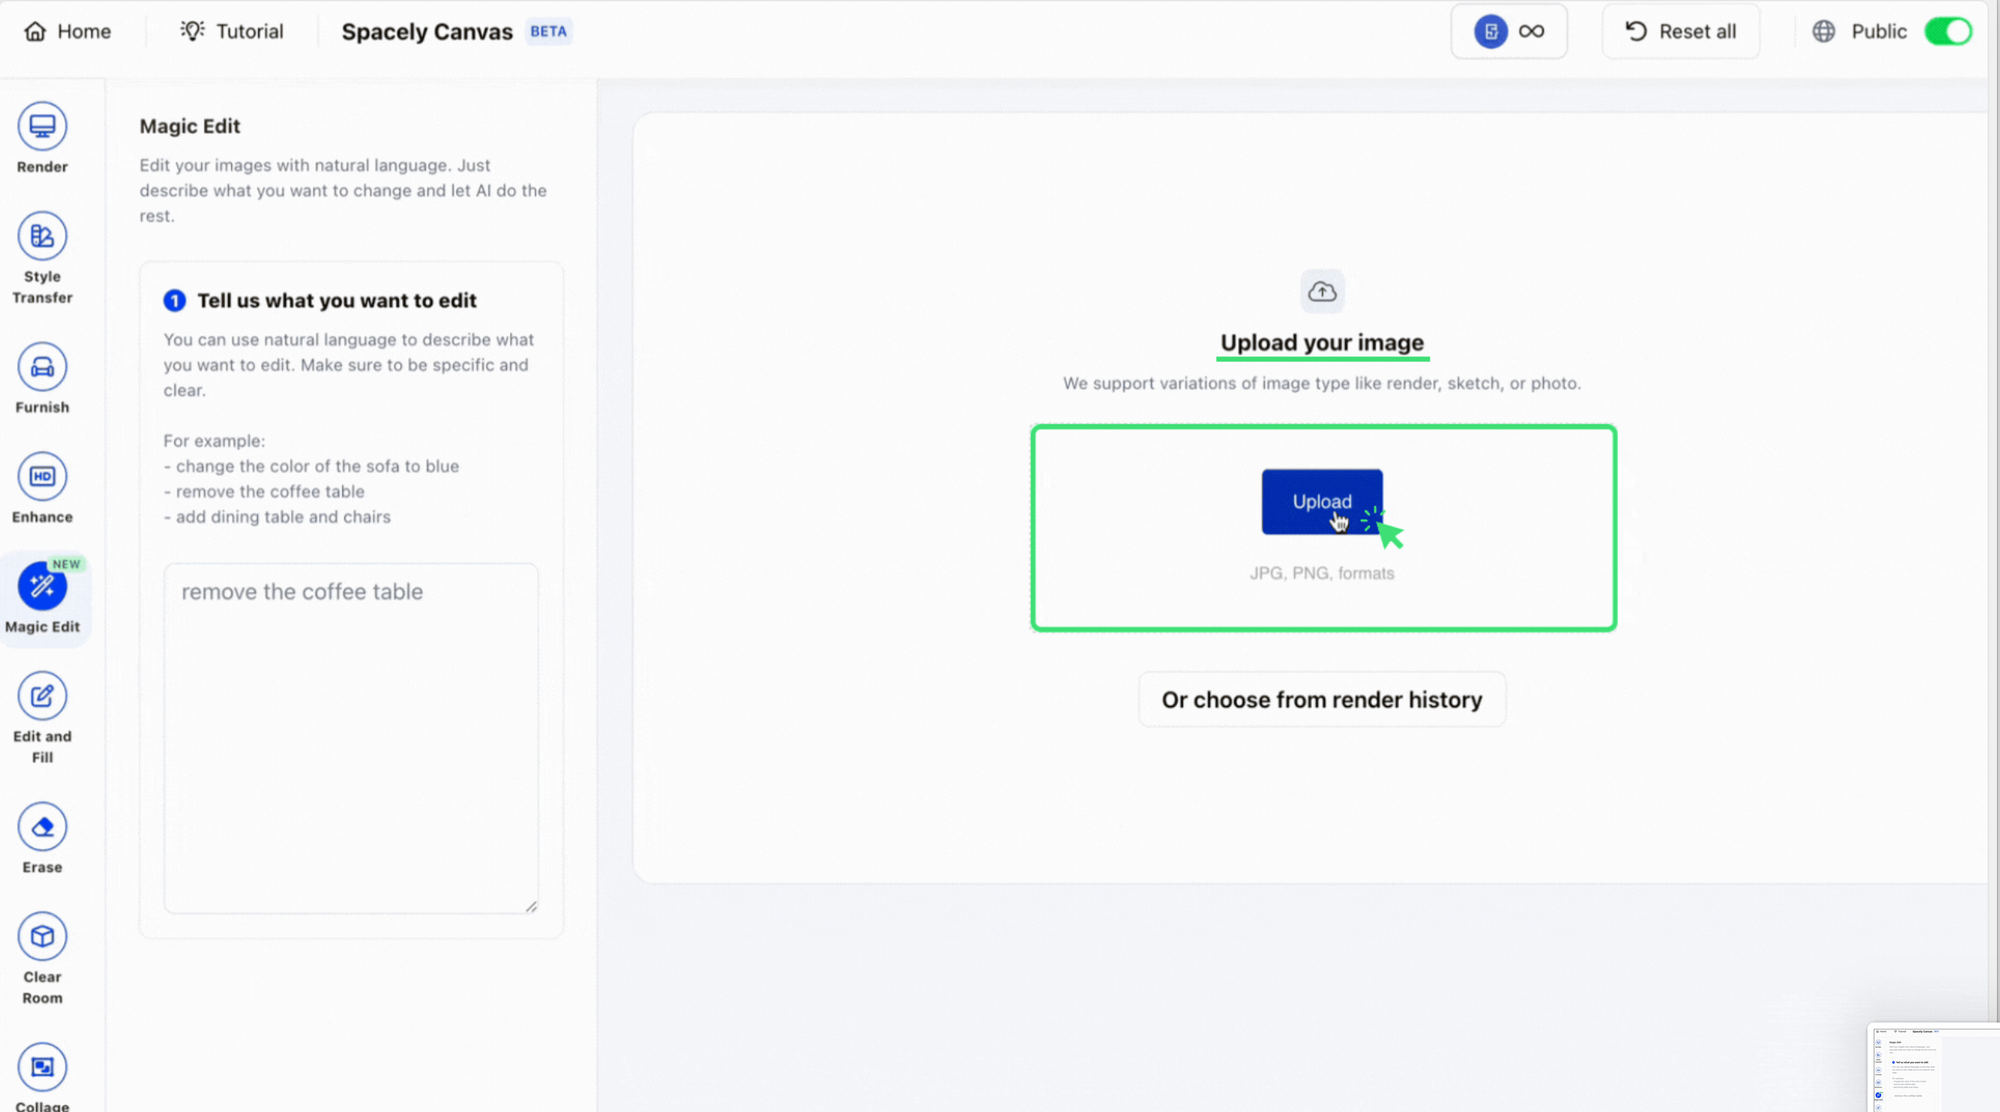Open the Tutorial link
This screenshot has width=2000, height=1112.
point(232,31)
